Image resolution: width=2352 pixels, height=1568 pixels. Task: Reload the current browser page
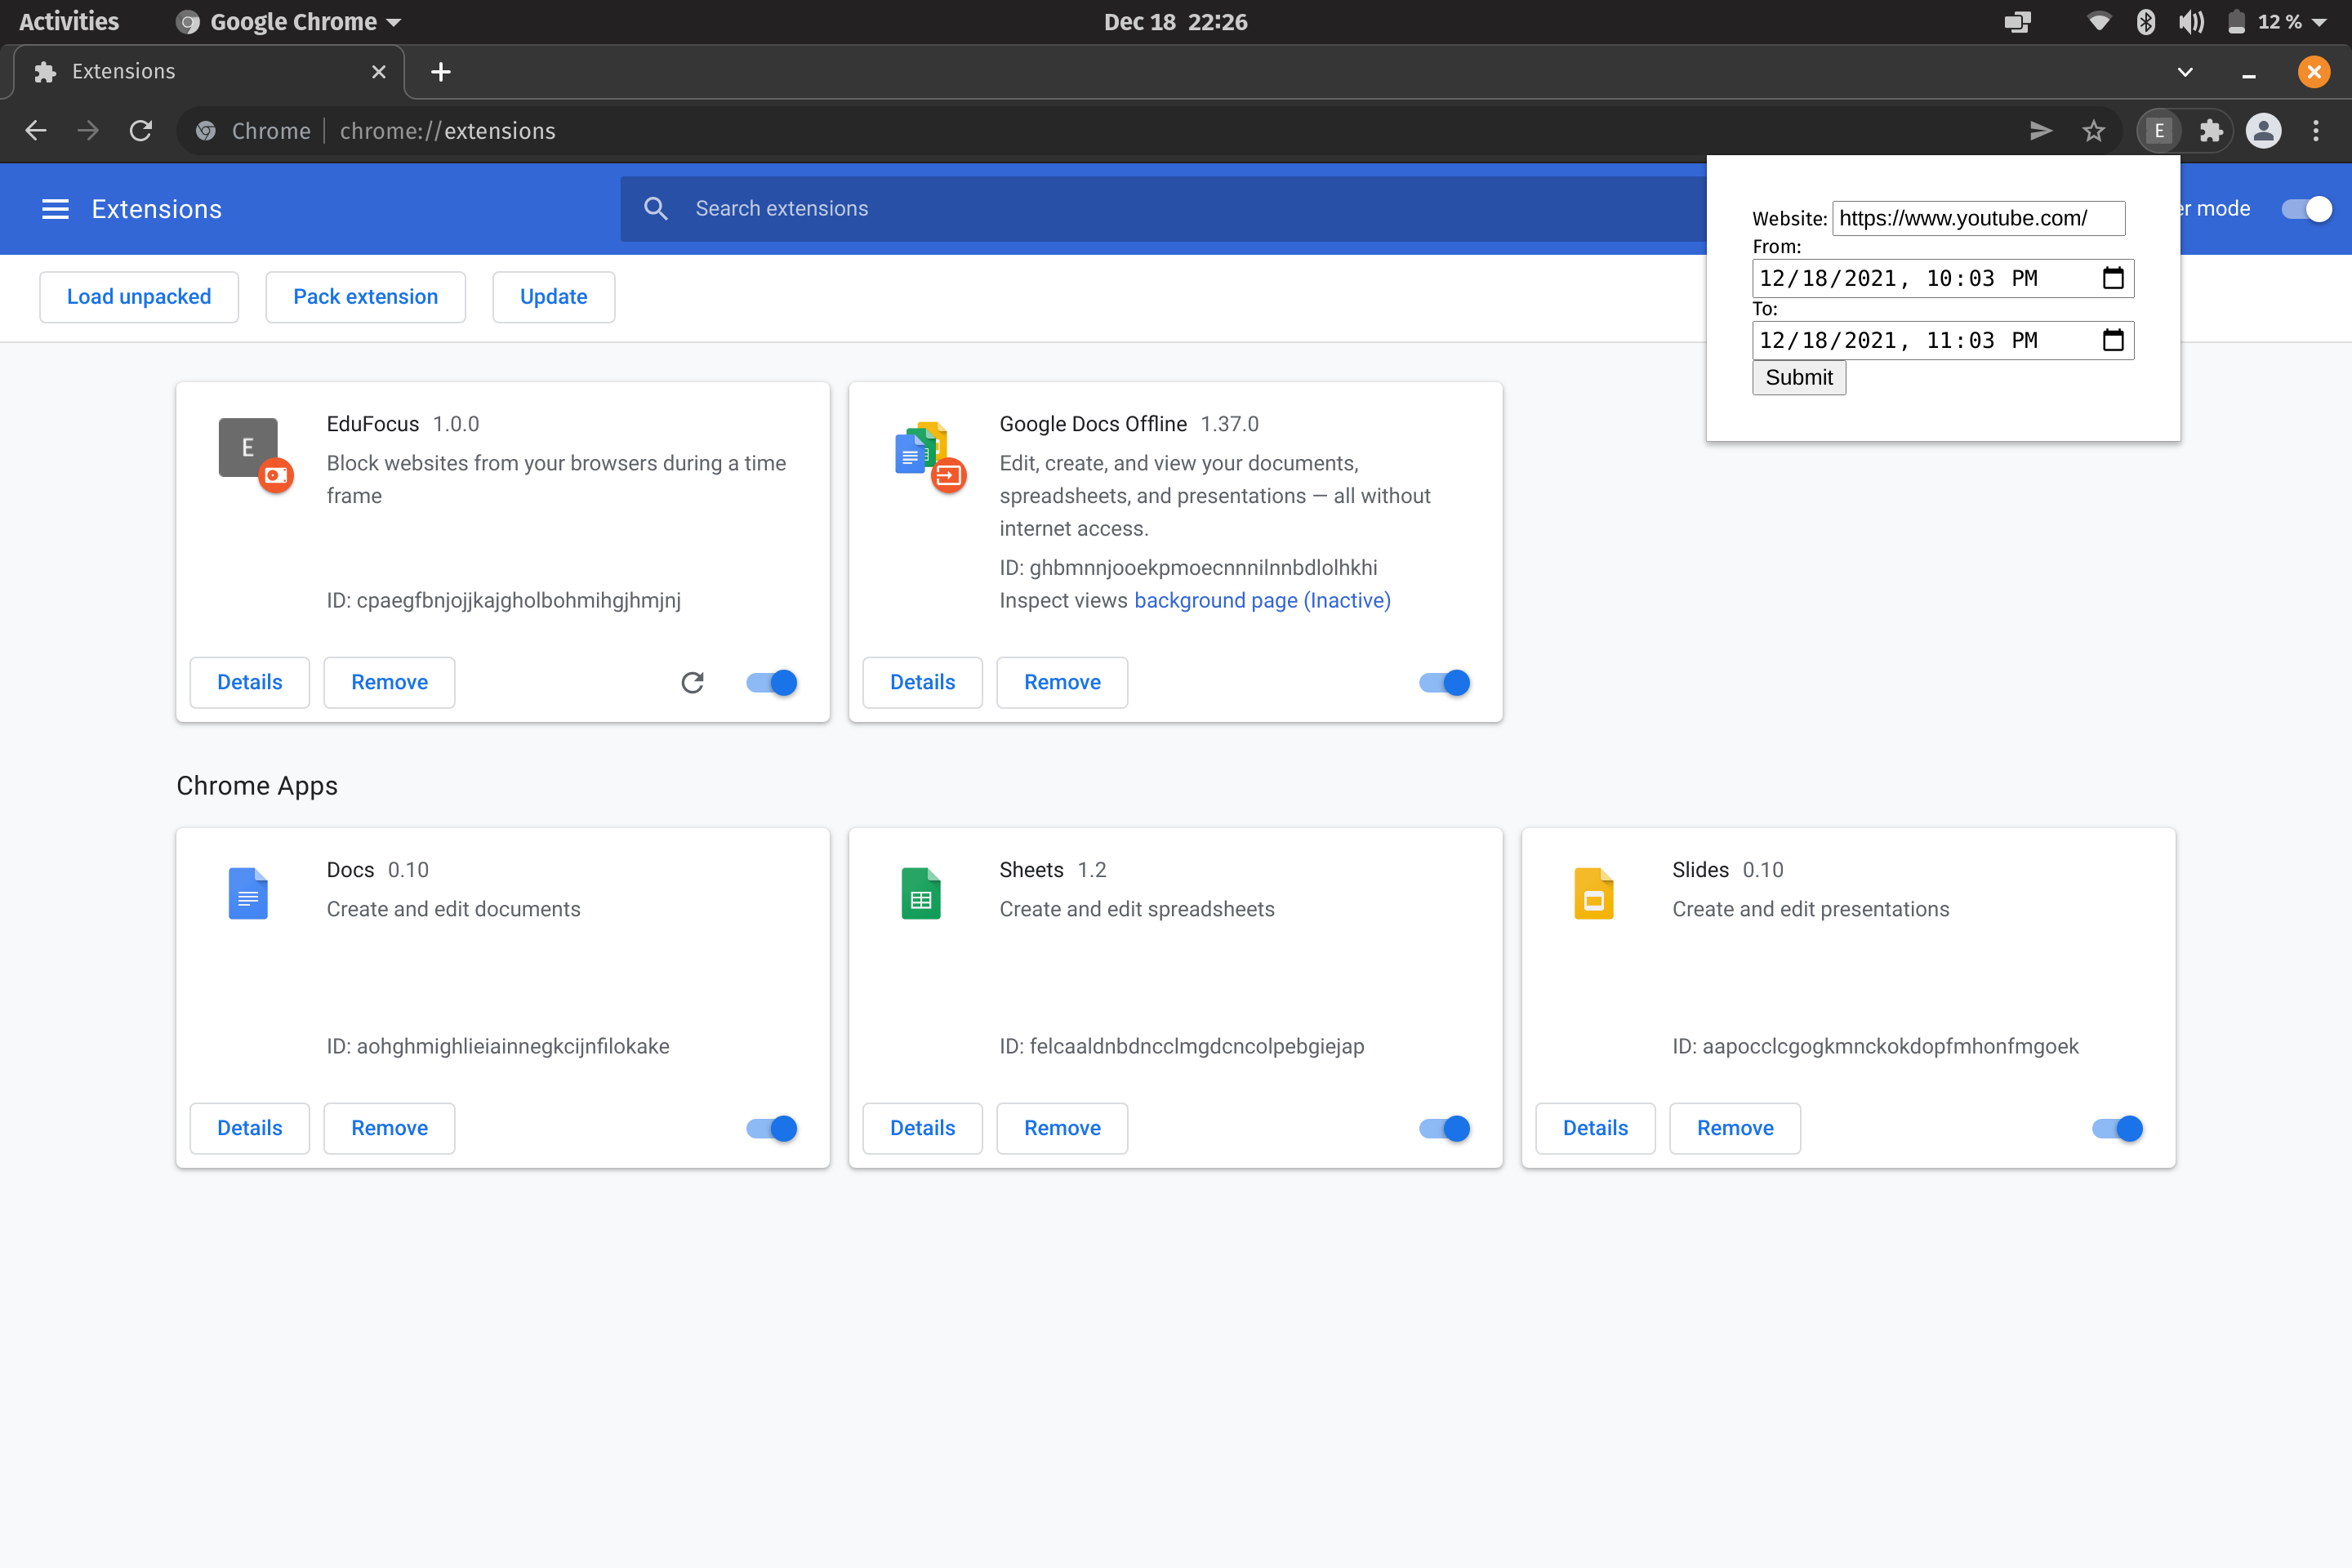[141, 130]
